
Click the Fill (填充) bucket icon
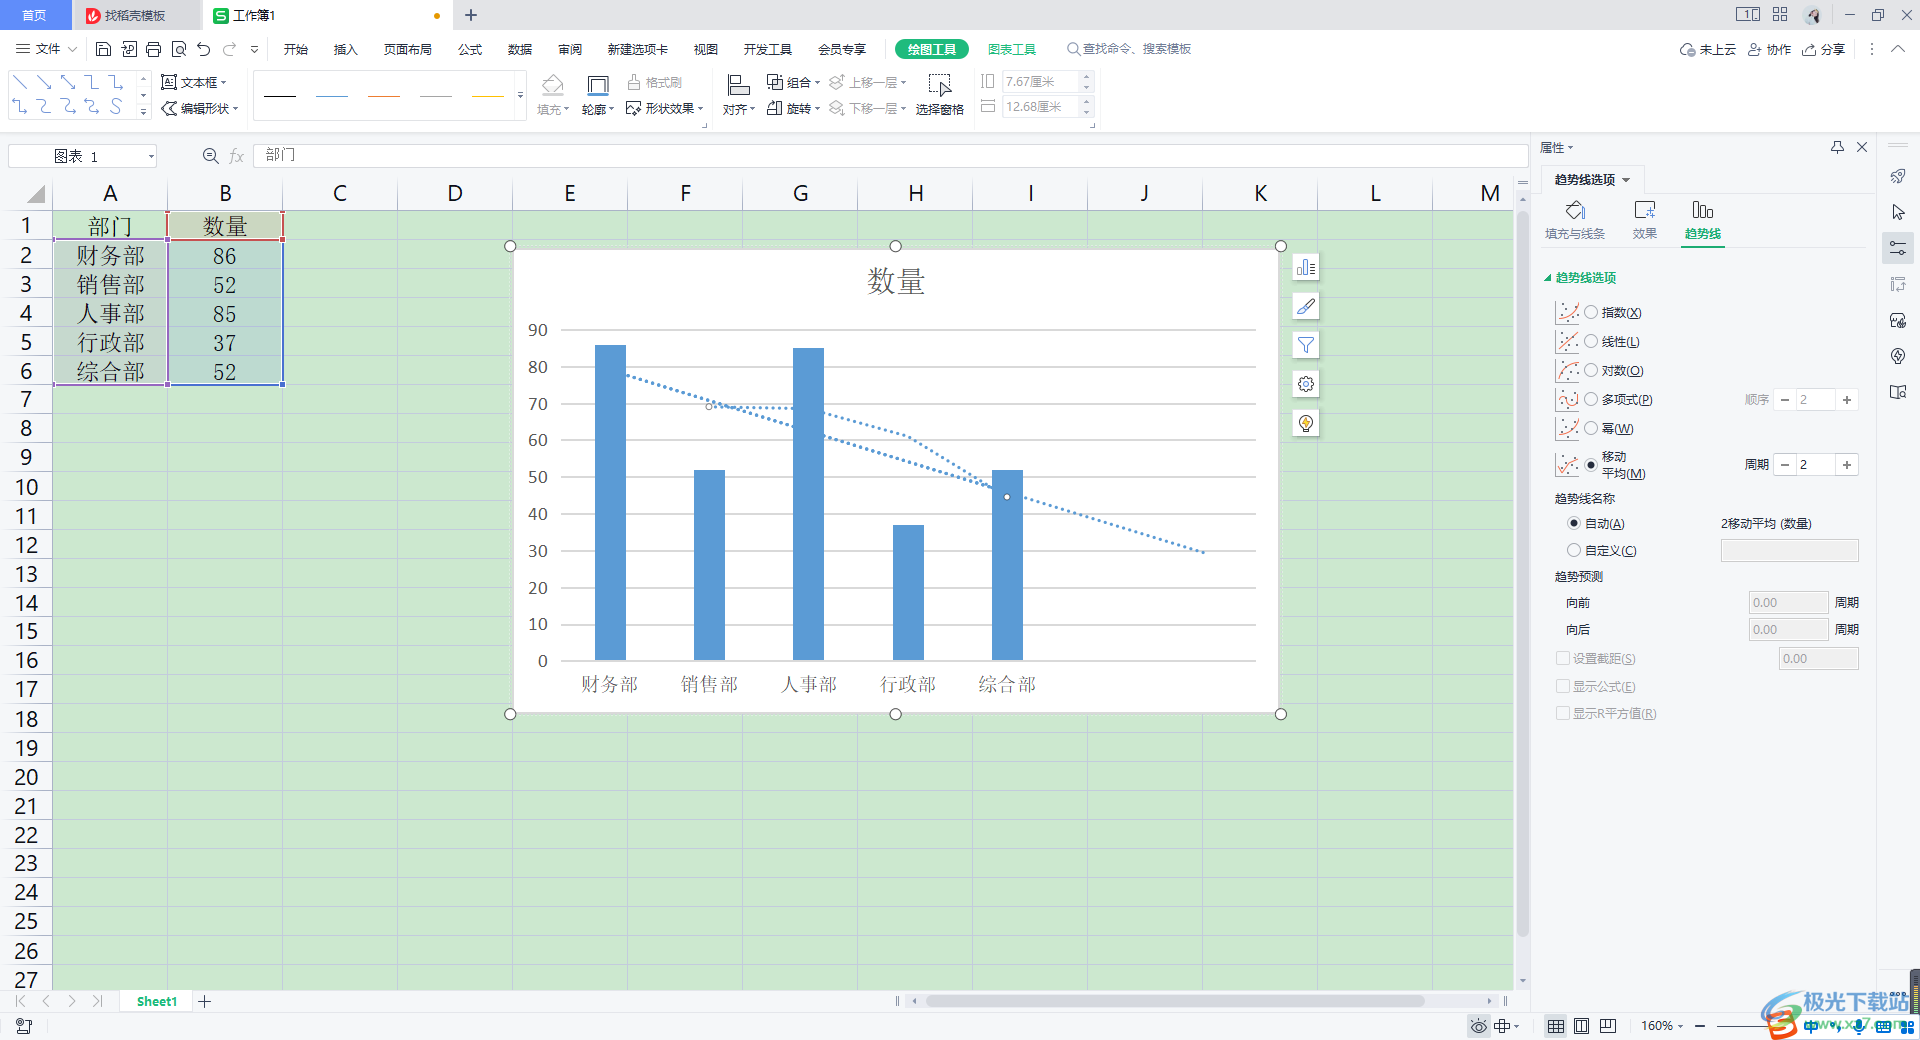(x=552, y=85)
